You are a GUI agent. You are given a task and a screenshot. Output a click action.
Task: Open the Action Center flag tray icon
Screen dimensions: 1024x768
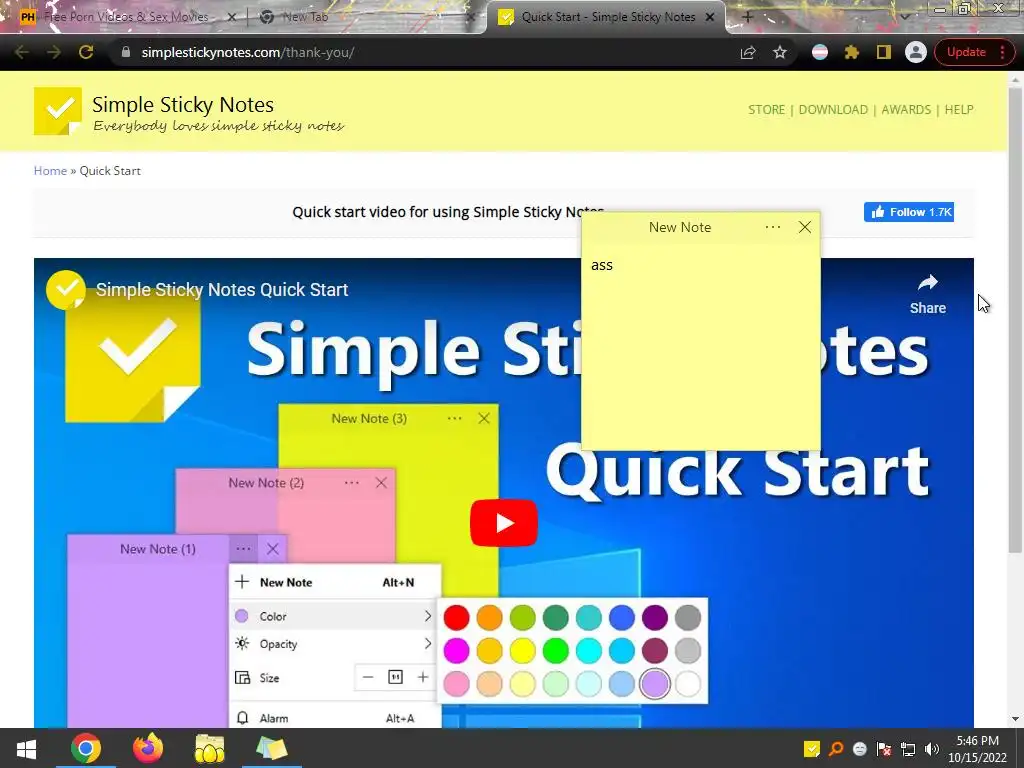coord(884,748)
